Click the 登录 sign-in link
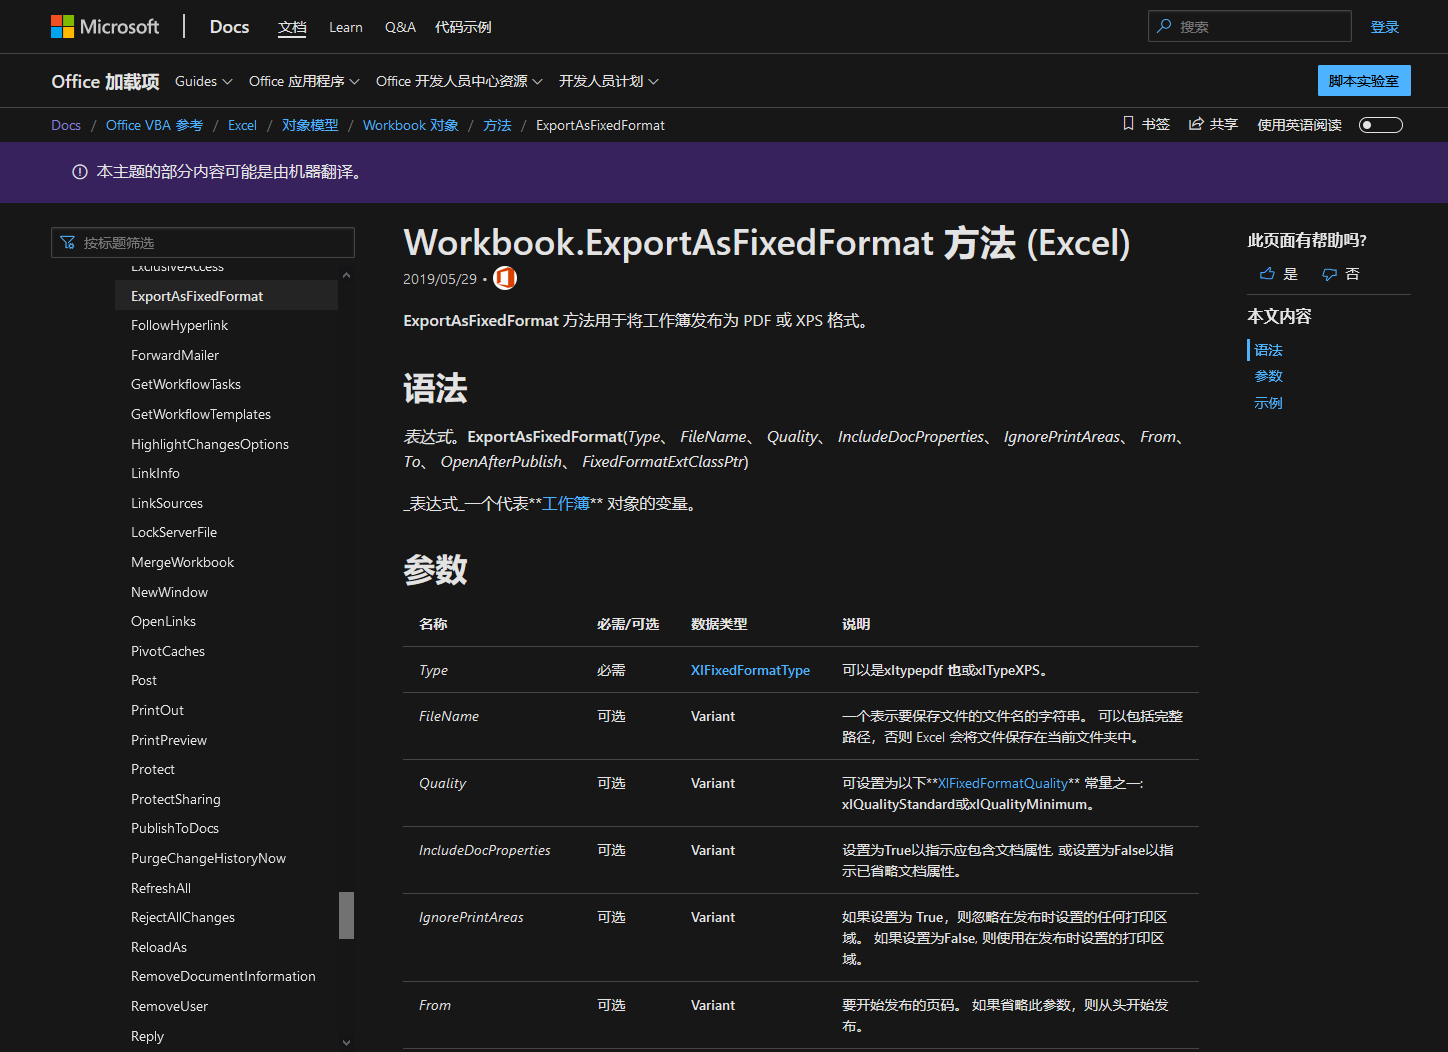This screenshot has height=1052, width=1448. (x=1384, y=27)
